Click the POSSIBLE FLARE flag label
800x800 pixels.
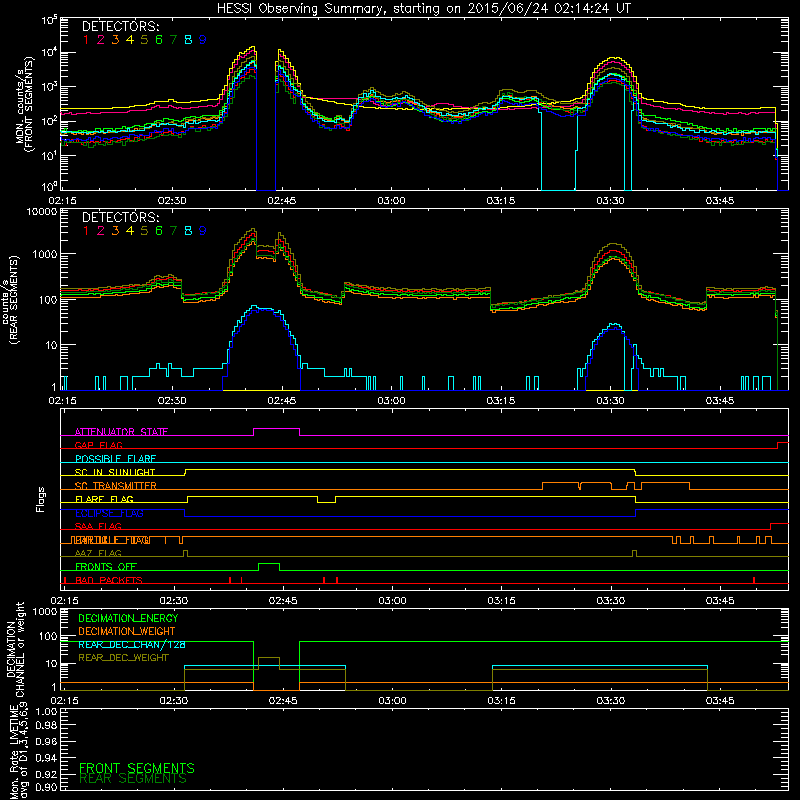click(115, 459)
